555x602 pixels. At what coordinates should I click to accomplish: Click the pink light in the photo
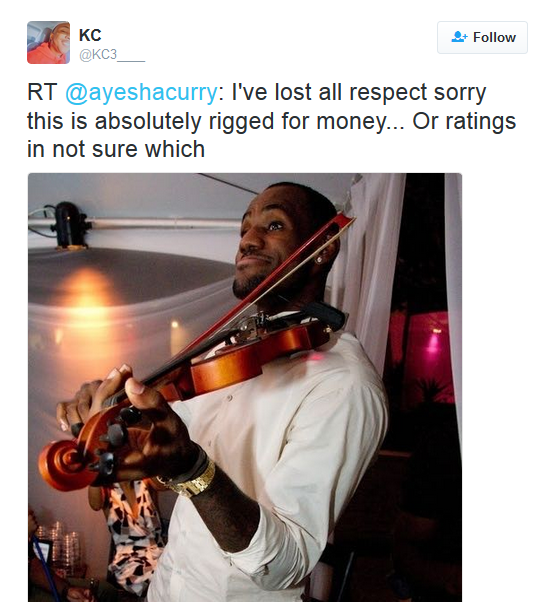[433, 342]
